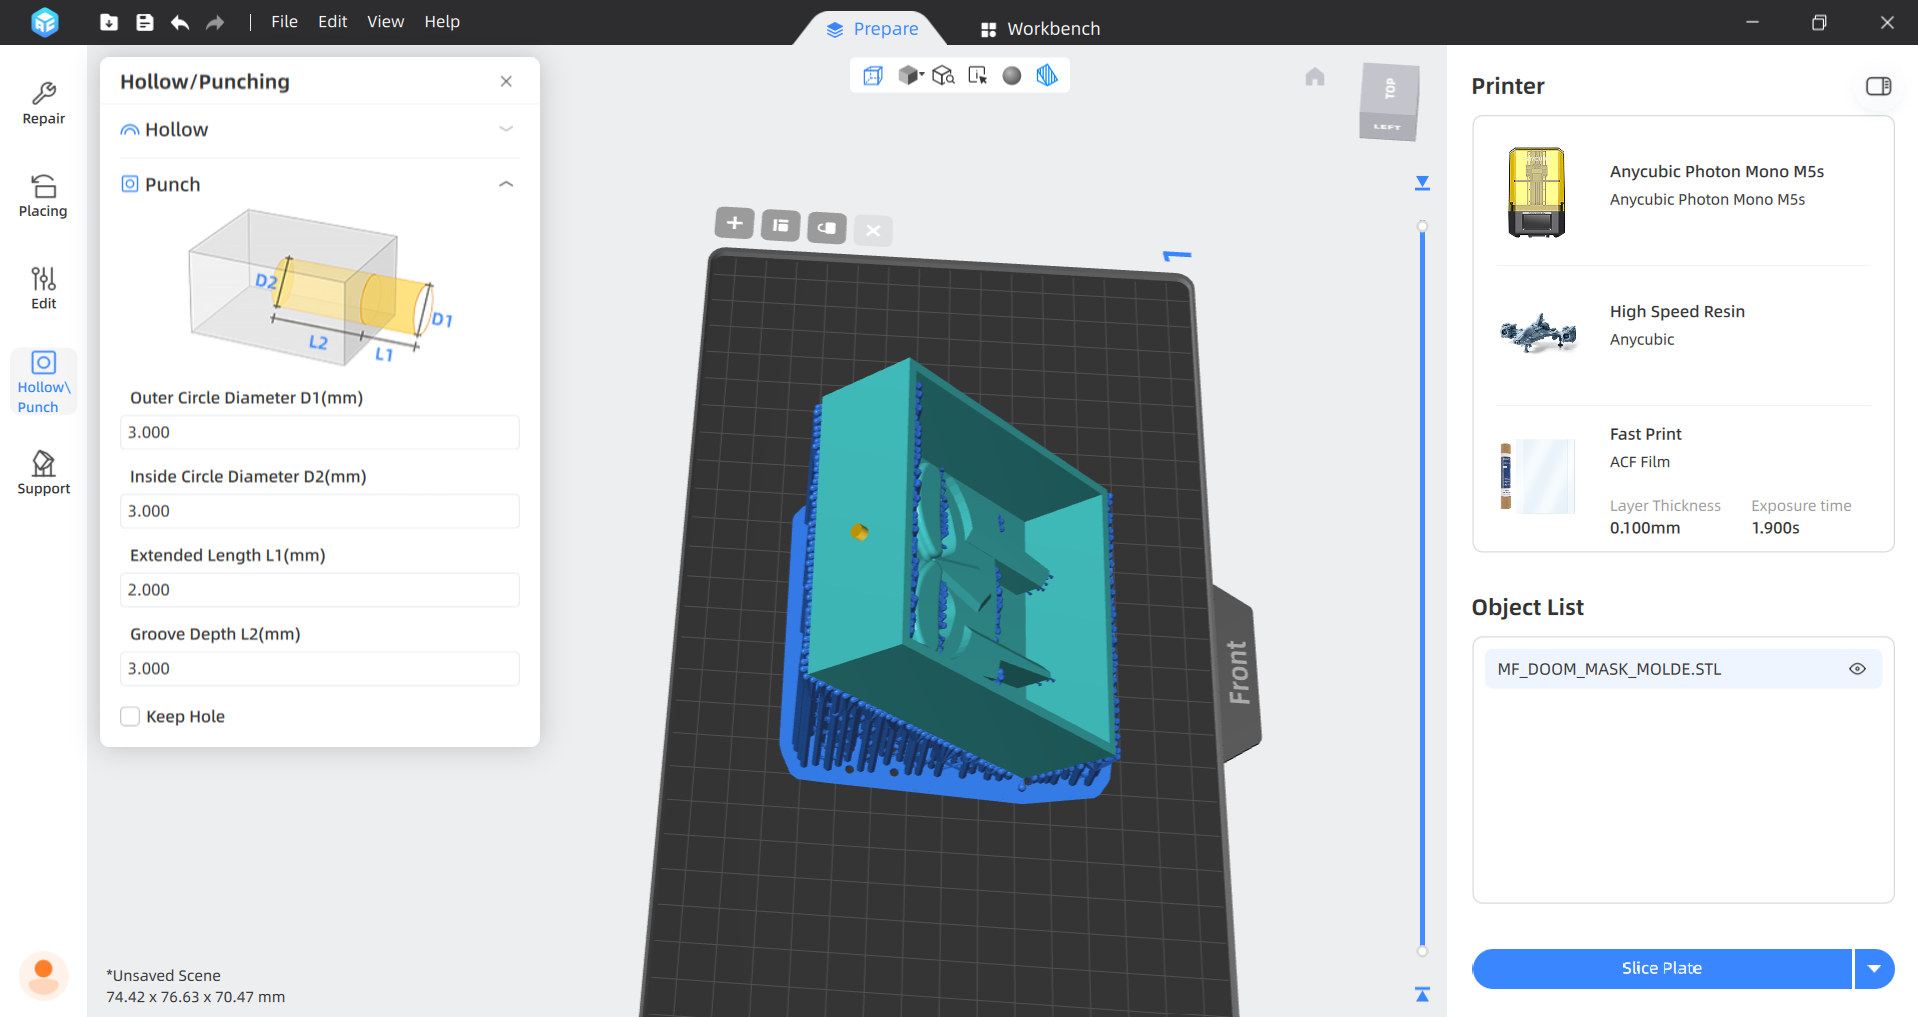
Task: Click the blue layer slider track
Action: 1422,588
